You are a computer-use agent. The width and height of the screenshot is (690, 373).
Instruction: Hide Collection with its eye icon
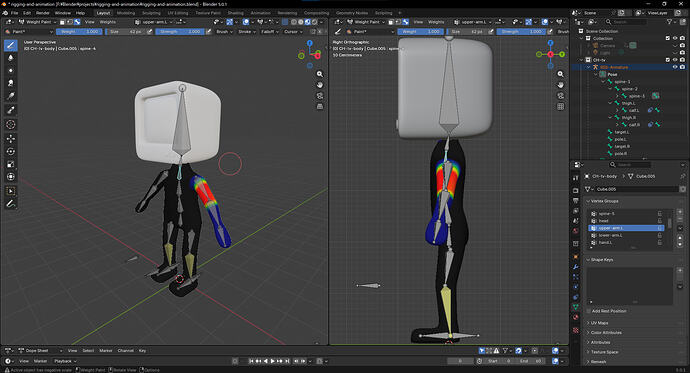pos(675,38)
